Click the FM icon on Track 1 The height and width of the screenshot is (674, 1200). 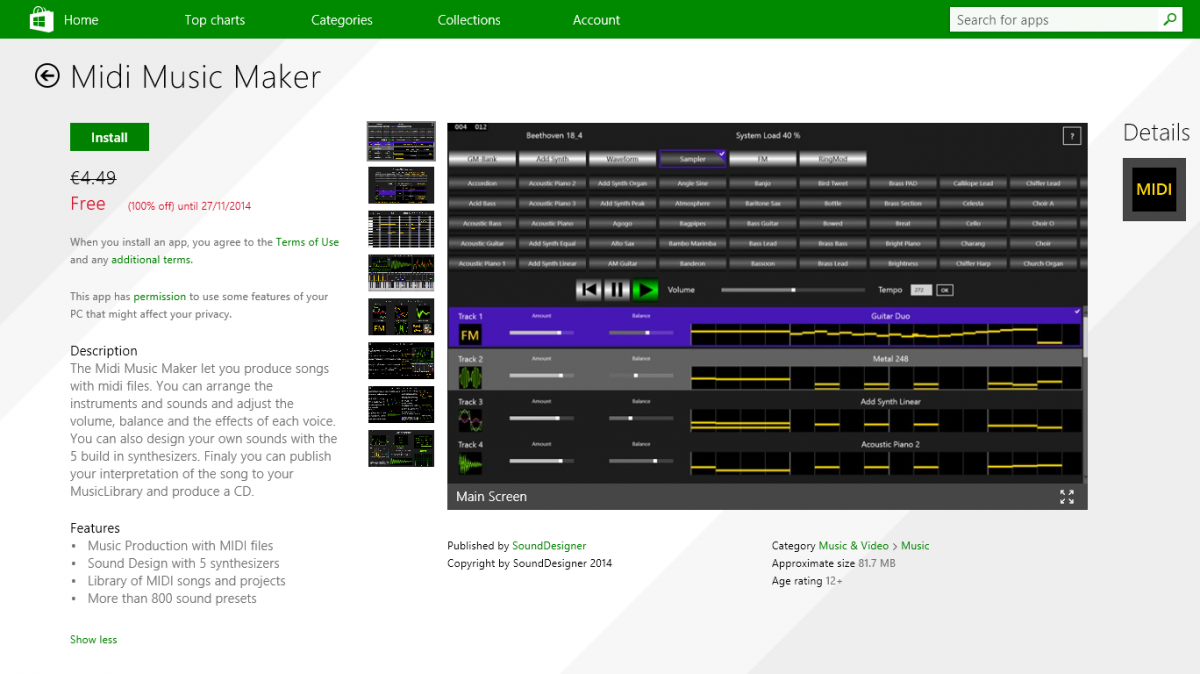(x=470, y=335)
